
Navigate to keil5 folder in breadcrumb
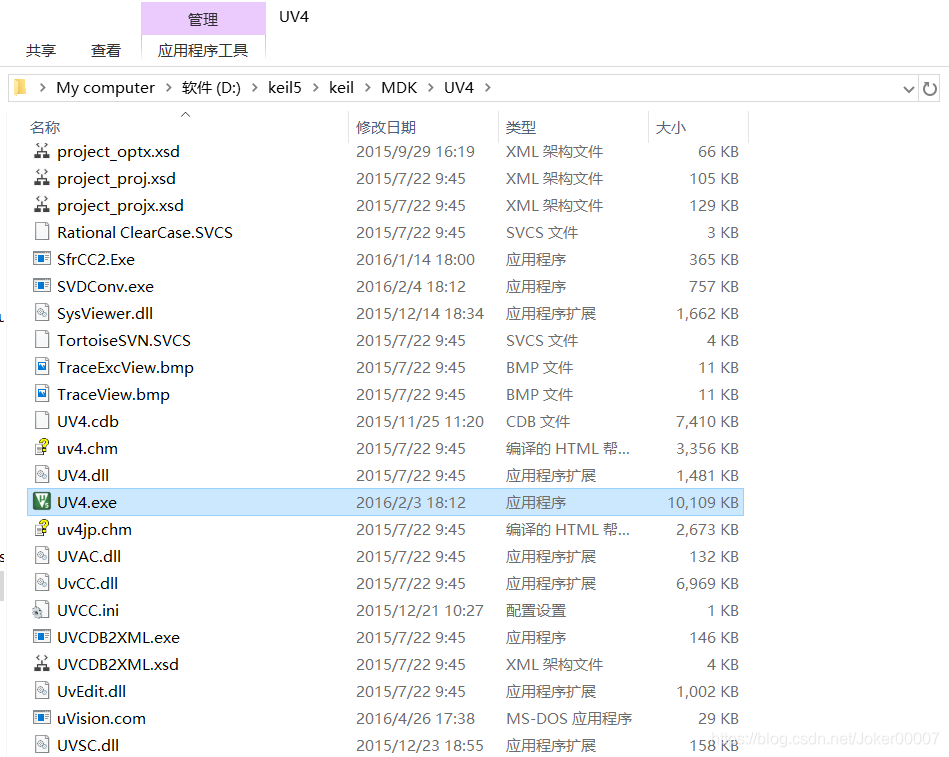[x=284, y=88]
